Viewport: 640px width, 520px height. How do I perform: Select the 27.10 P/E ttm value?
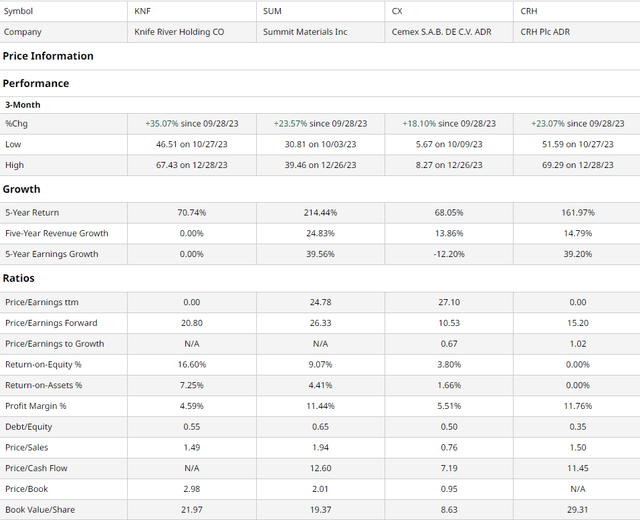449,302
